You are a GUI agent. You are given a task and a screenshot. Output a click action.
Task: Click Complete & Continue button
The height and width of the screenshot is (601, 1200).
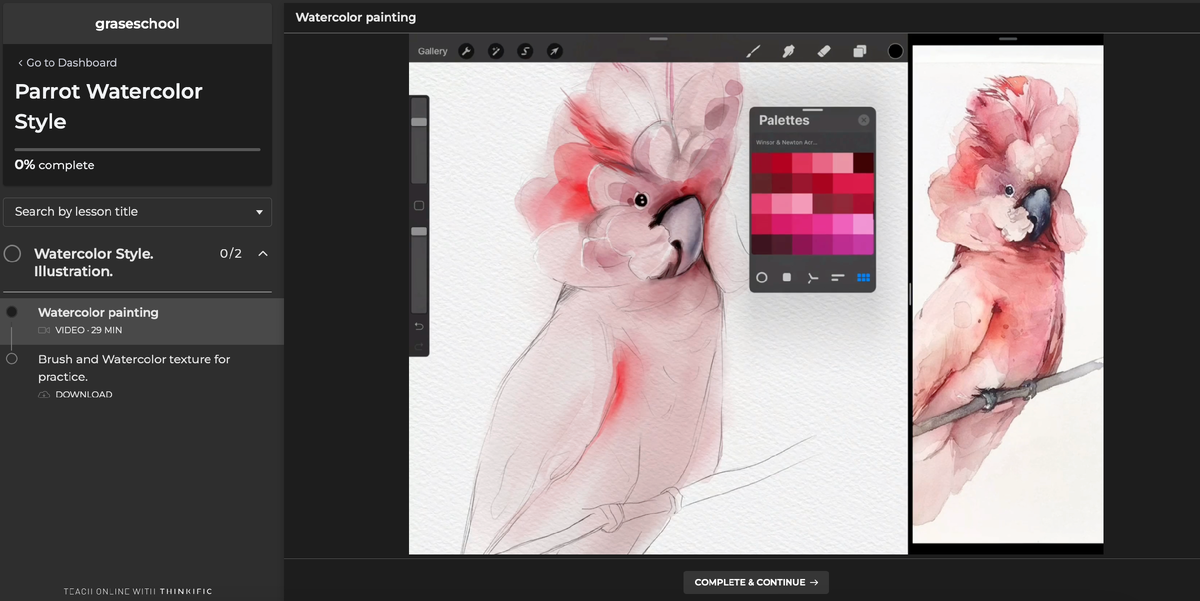coord(756,582)
